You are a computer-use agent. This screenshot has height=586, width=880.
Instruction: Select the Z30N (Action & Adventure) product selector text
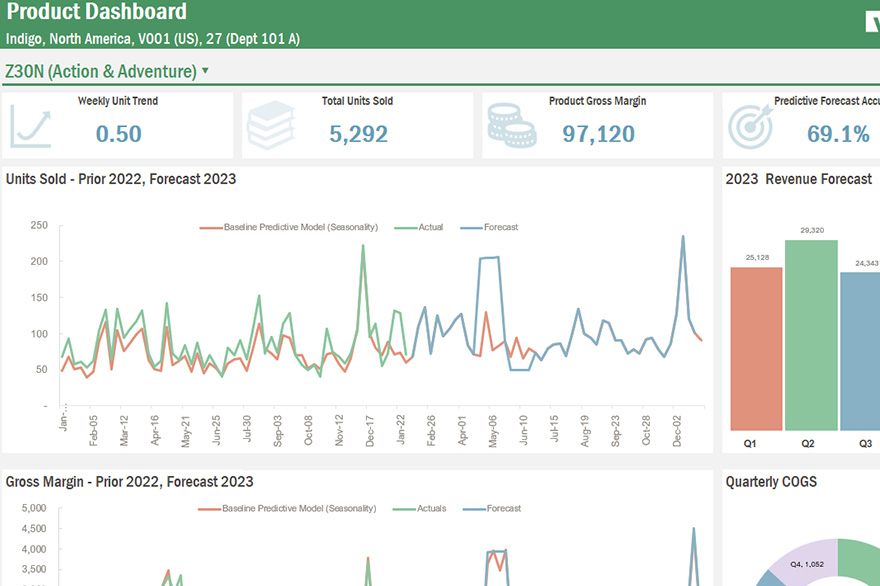tap(100, 71)
